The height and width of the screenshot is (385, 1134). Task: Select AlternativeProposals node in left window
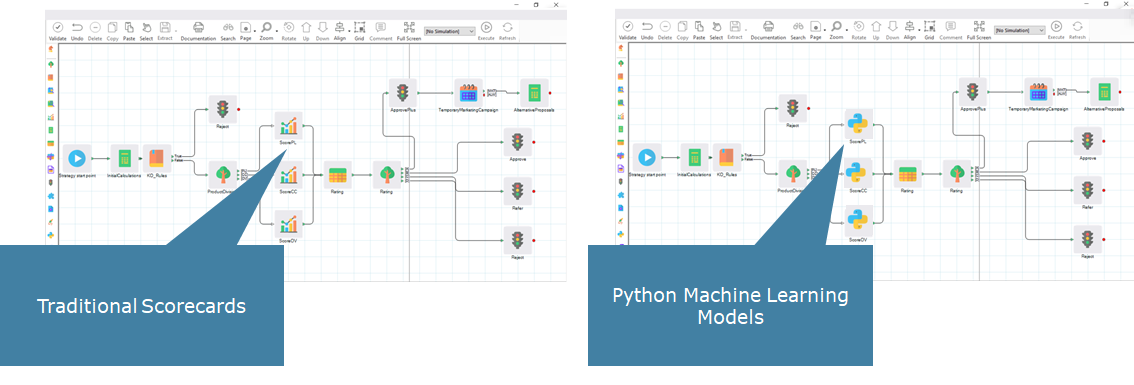tap(534, 92)
